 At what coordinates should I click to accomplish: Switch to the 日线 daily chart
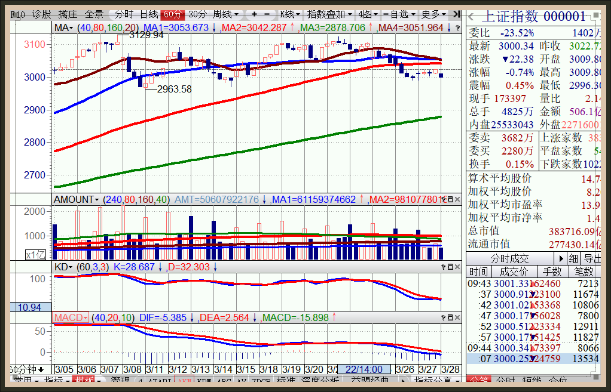[x=149, y=14]
